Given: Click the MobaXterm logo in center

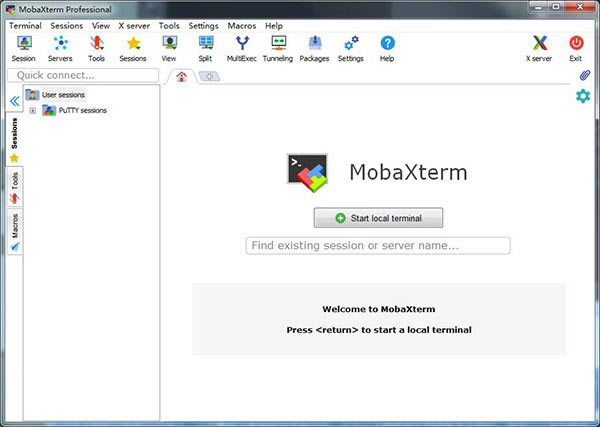Looking at the screenshot, I should click(x=308, y=173).
